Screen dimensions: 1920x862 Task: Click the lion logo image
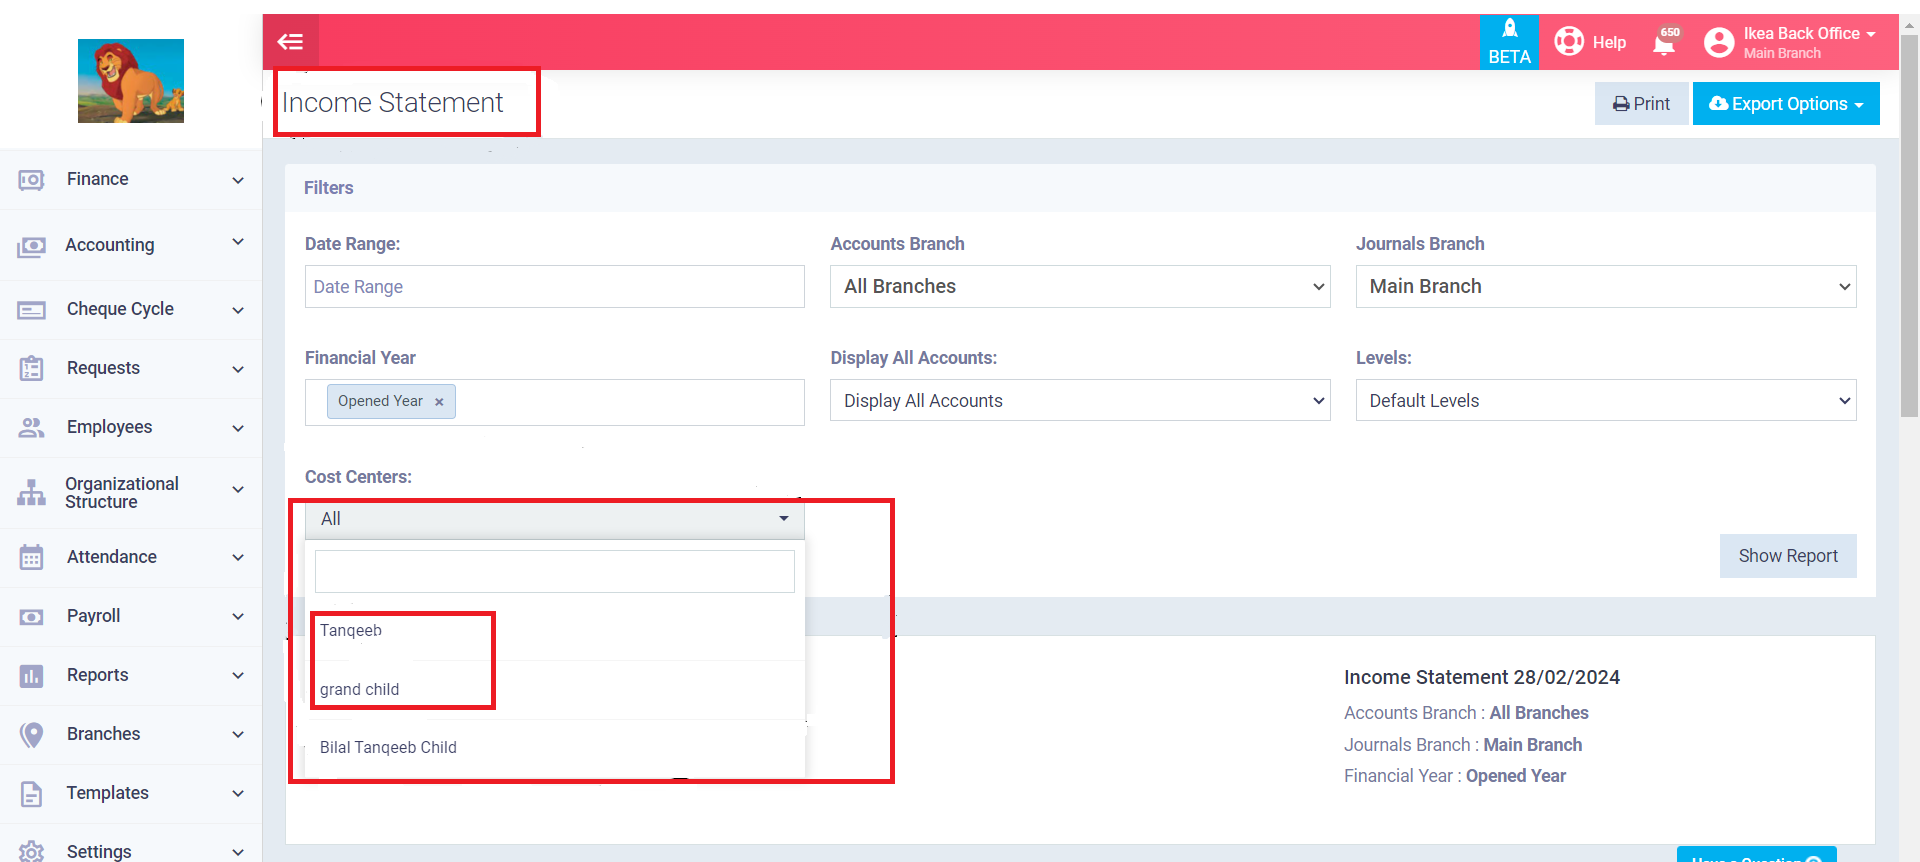(x=131, y=81)
